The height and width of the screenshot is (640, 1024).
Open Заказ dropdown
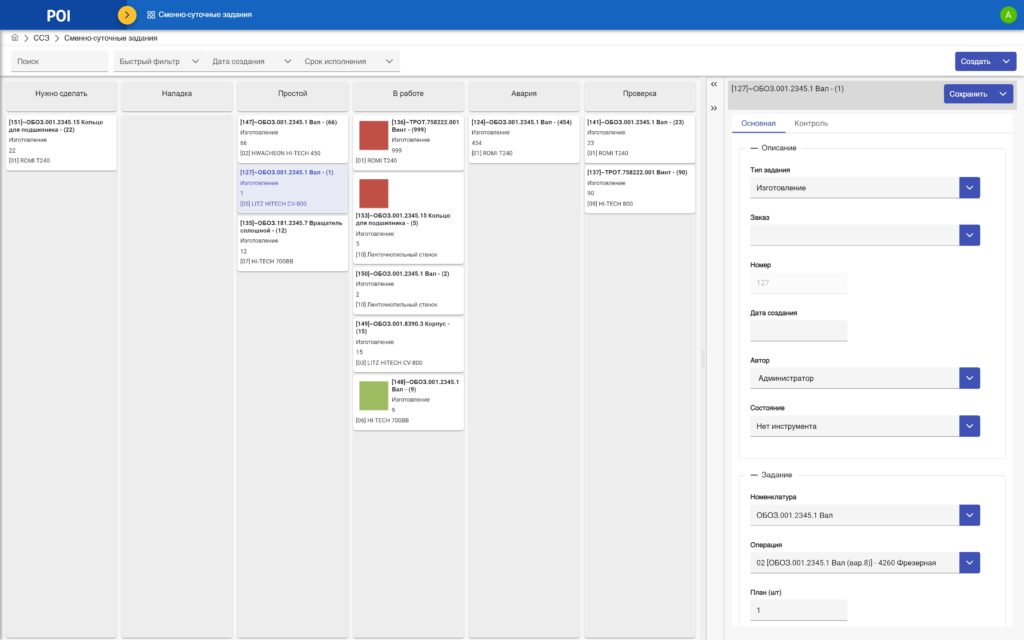pyautogui.click(x=969, y=235)
